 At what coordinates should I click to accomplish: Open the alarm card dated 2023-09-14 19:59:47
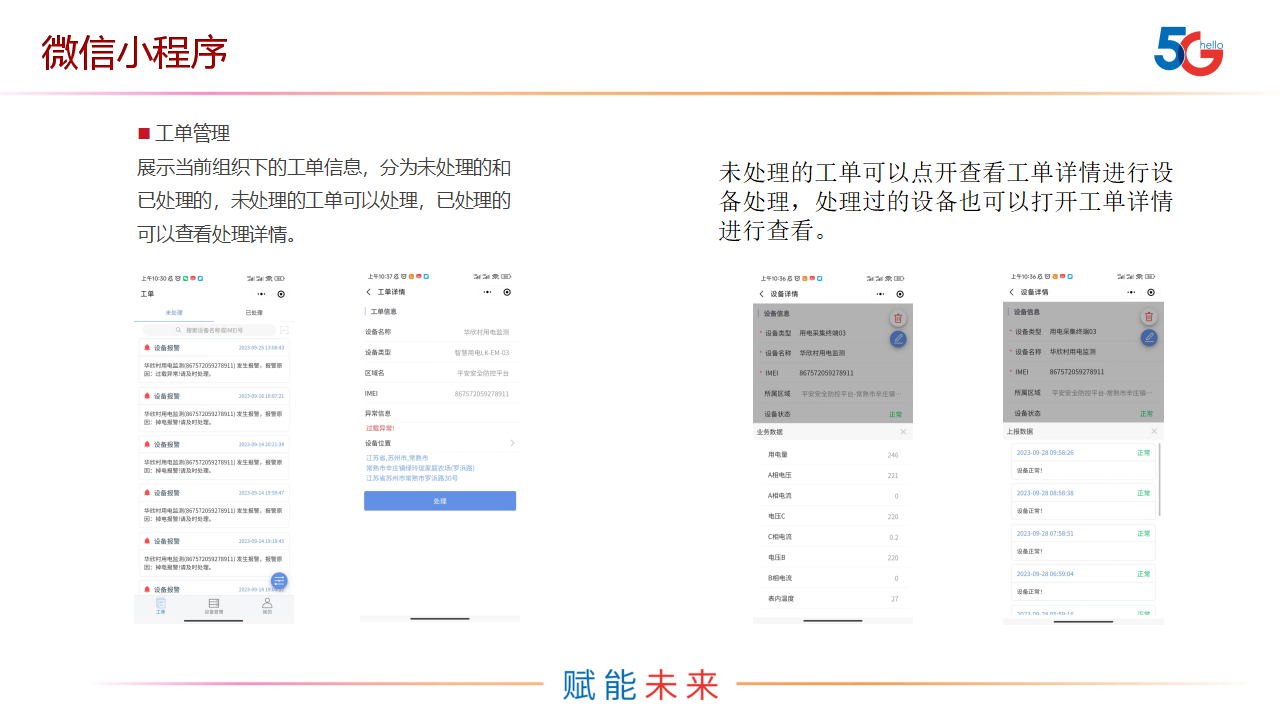[214, 506]
